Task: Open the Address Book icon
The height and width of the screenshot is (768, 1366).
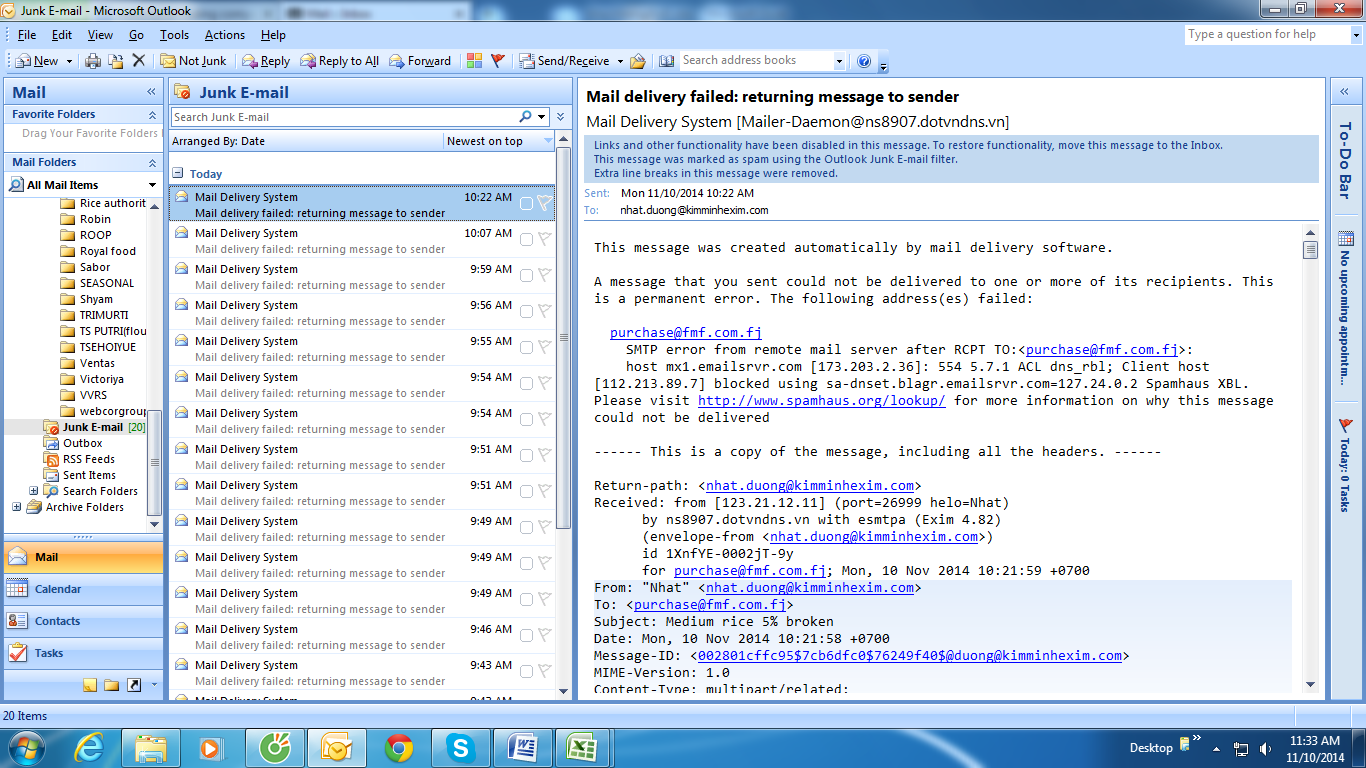Action: point(667,61)
